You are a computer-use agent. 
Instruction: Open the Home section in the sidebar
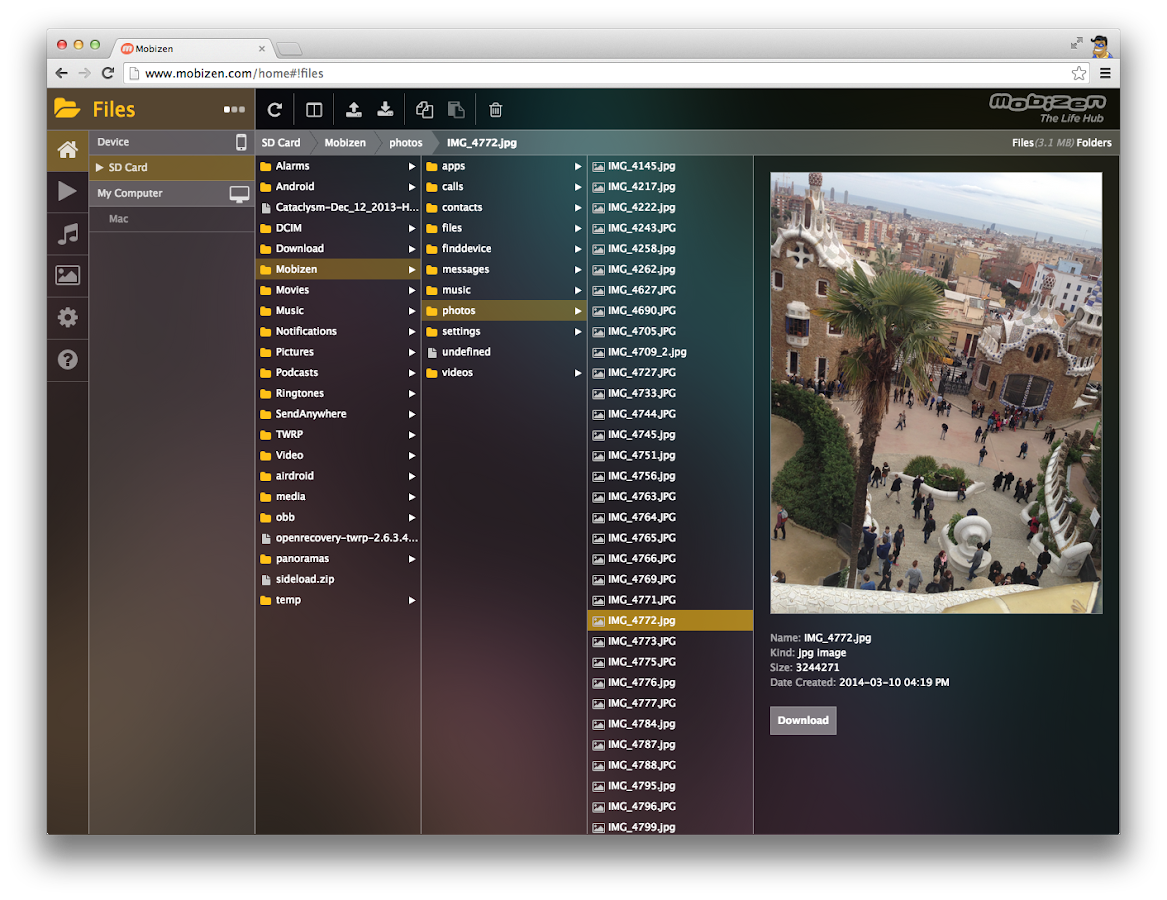pyautogui.click(x=67, y=150)
